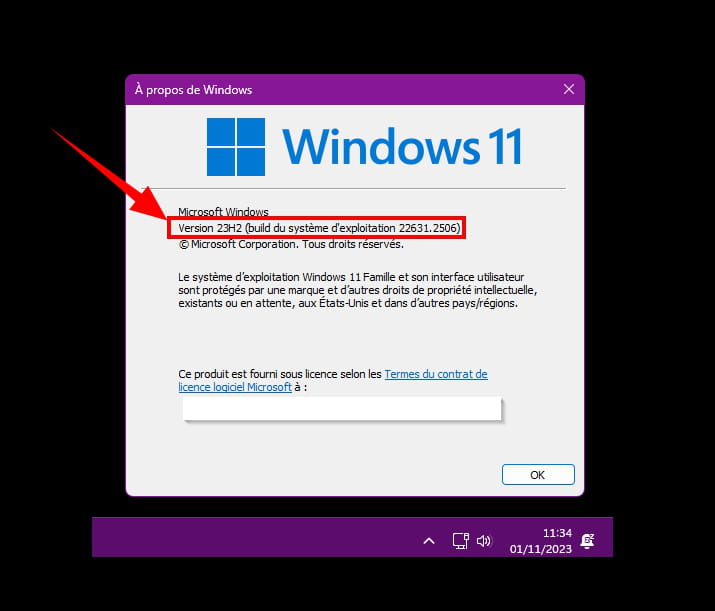
Task: Click the Windows 11 Famille paragraph text
Action: coord(358,290)
